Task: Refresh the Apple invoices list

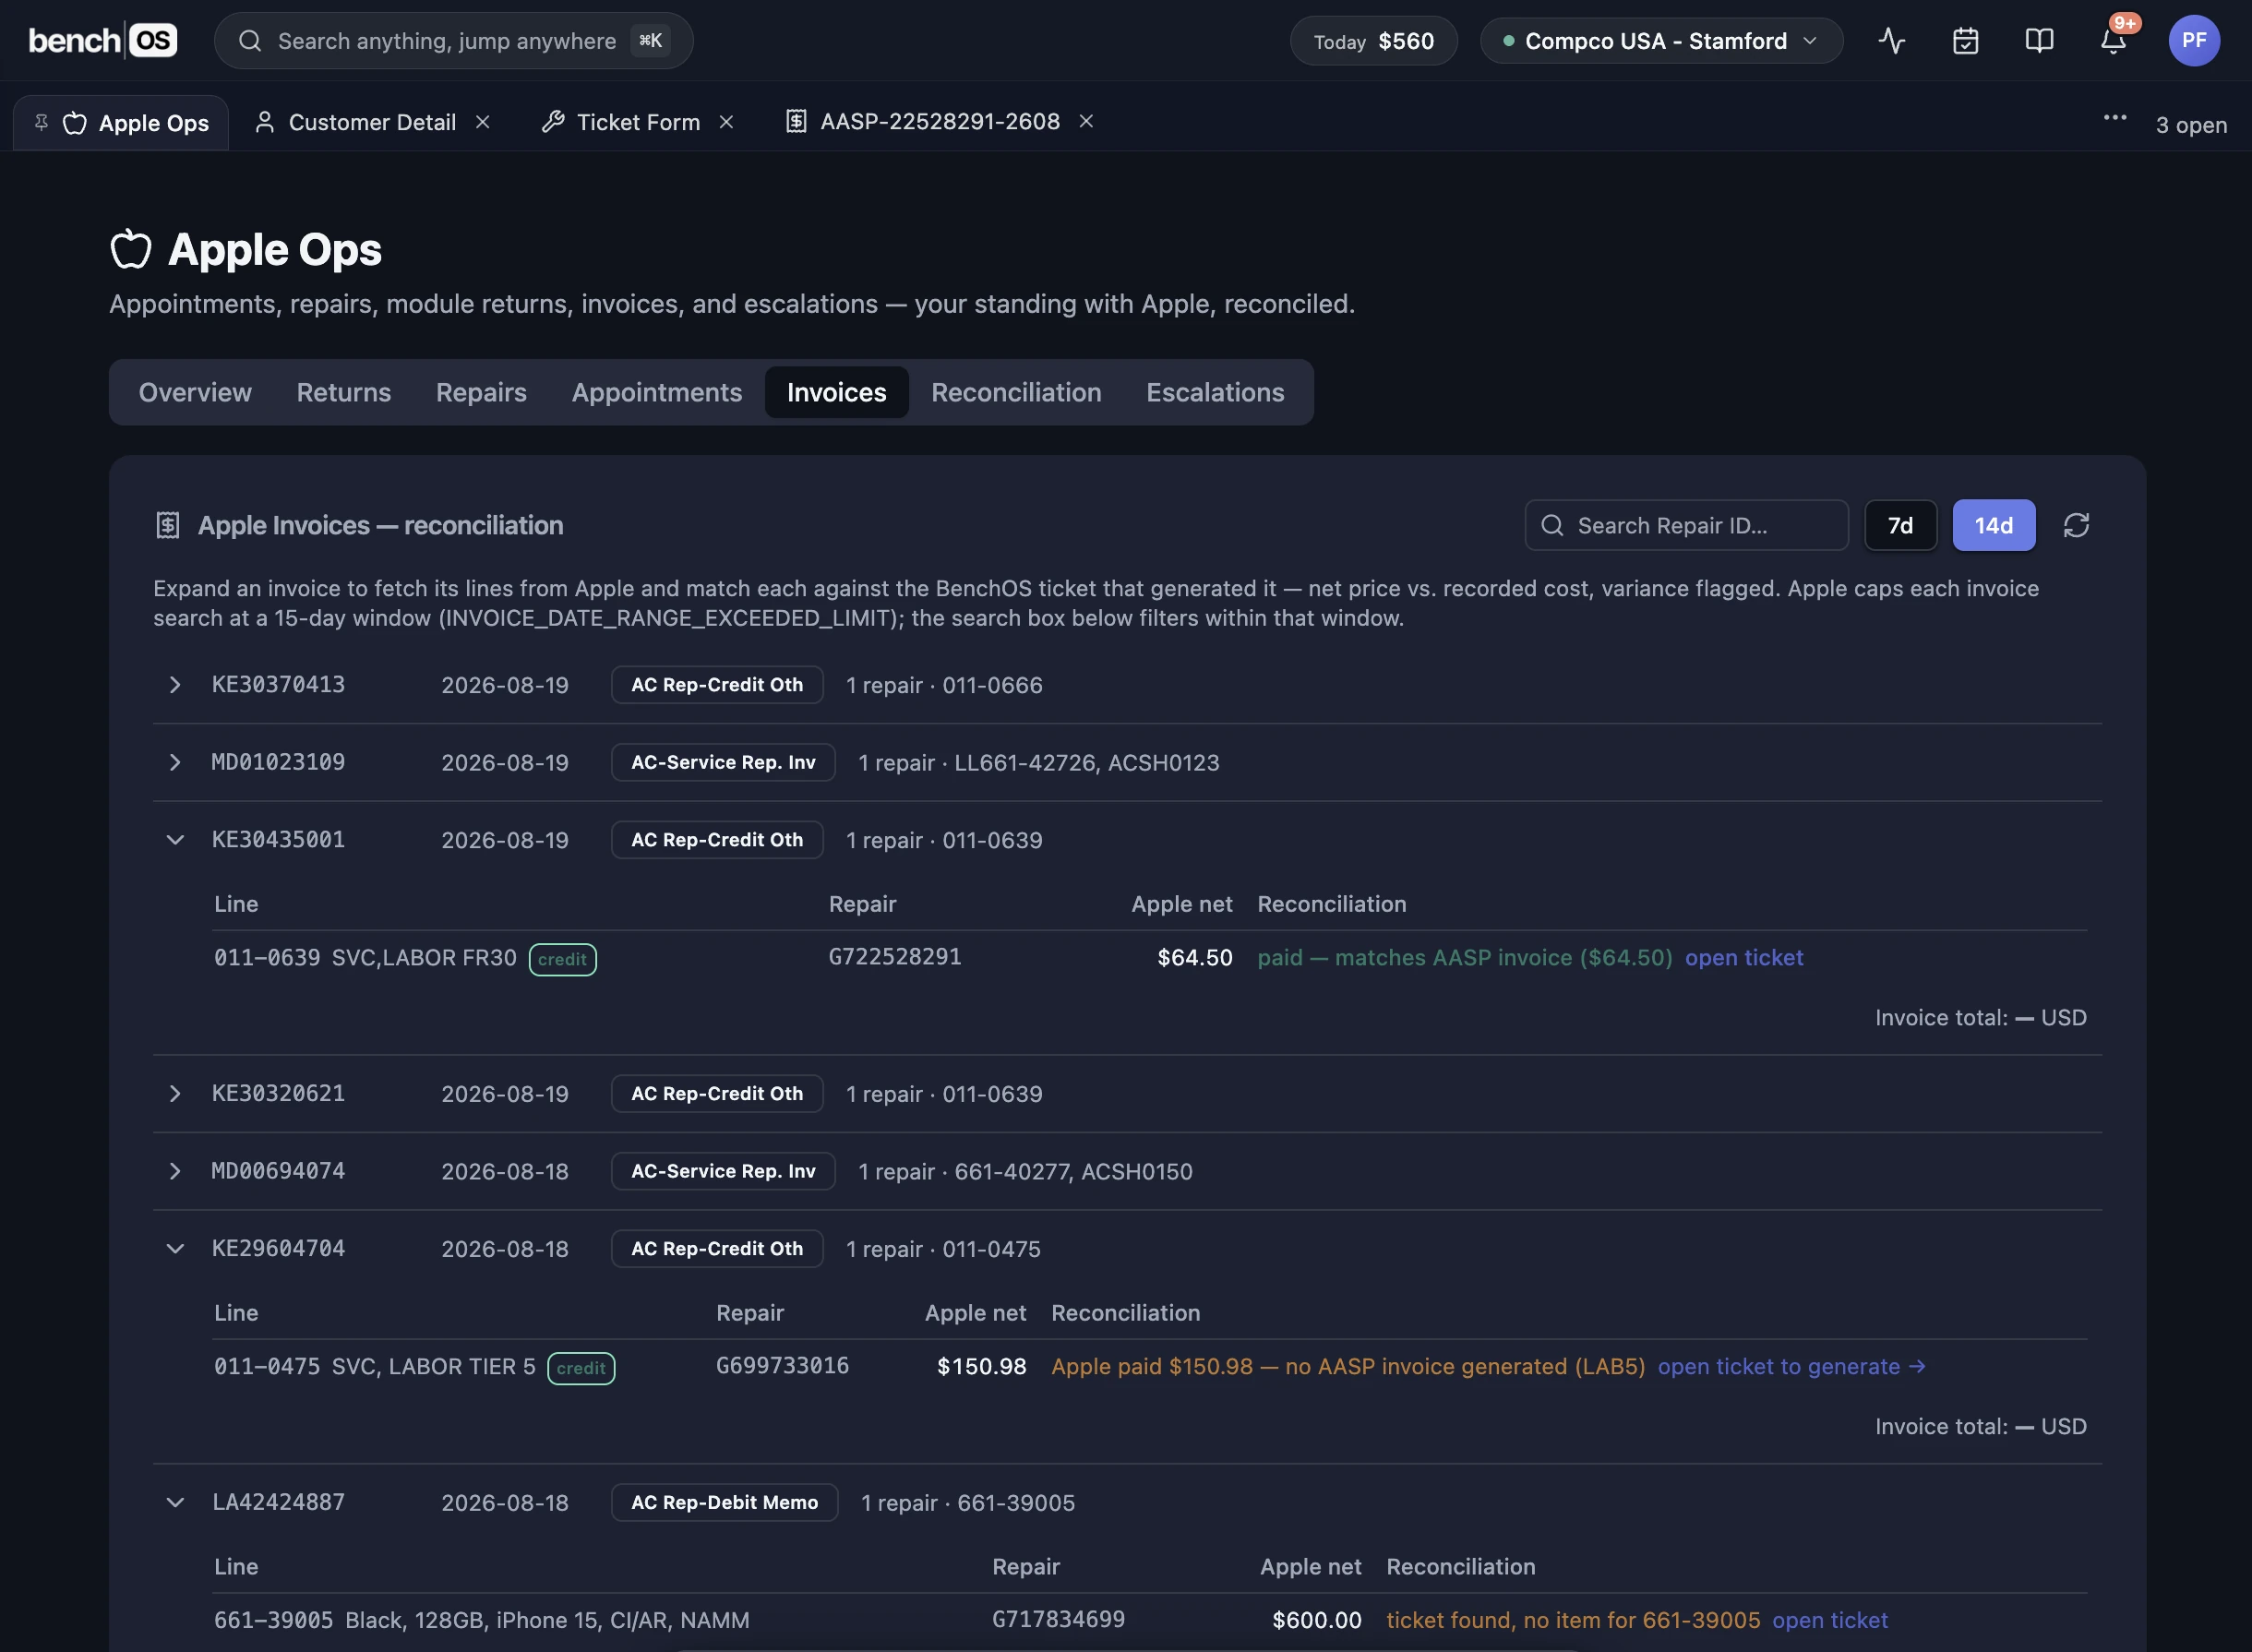Action: coord(2076,525)
